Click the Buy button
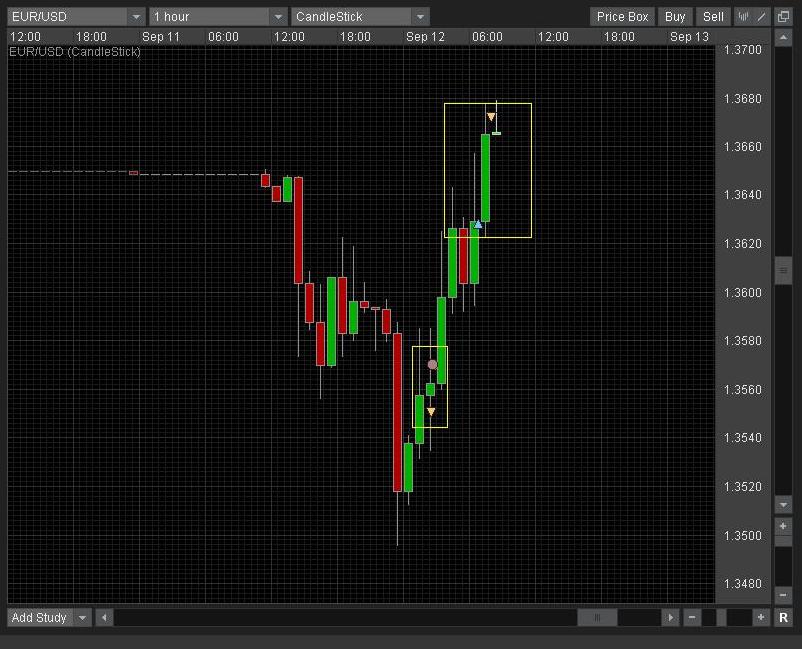The height and width of the screenshot is (649, 802). [x=675, y=17]
